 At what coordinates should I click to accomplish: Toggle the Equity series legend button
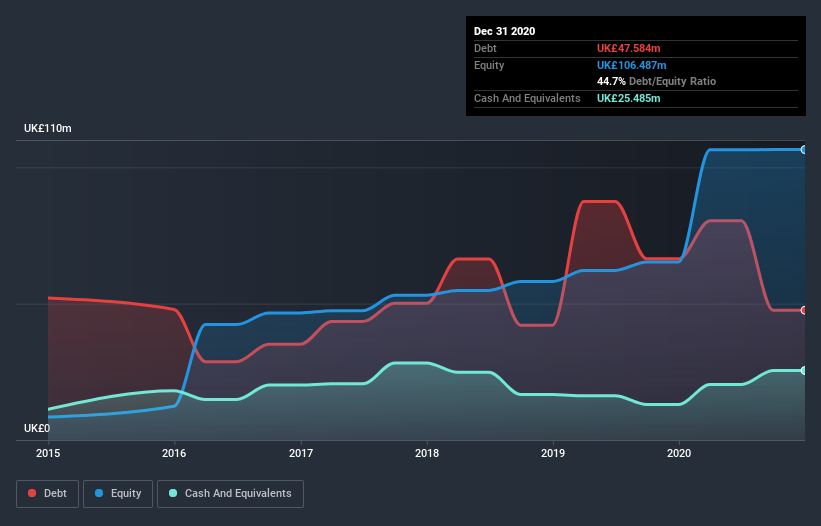[x=118, y=494]
